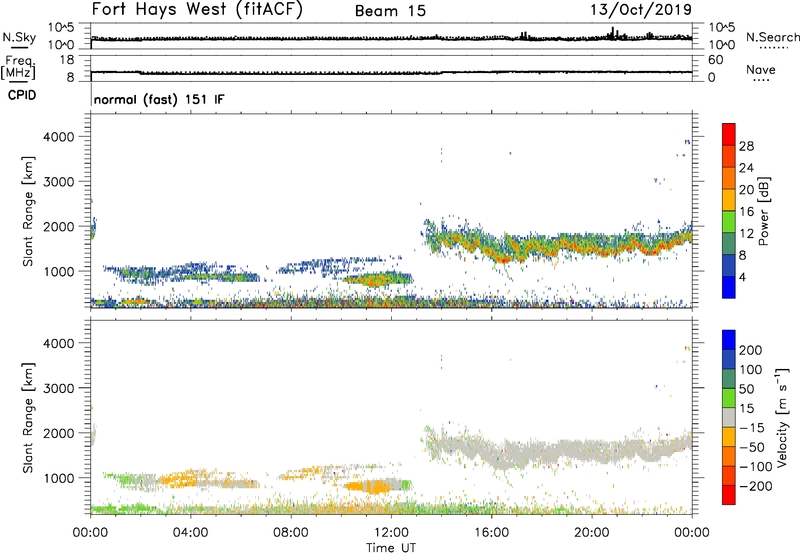
Task: Click the 'Nave' legend label
Action: [761, 70]
